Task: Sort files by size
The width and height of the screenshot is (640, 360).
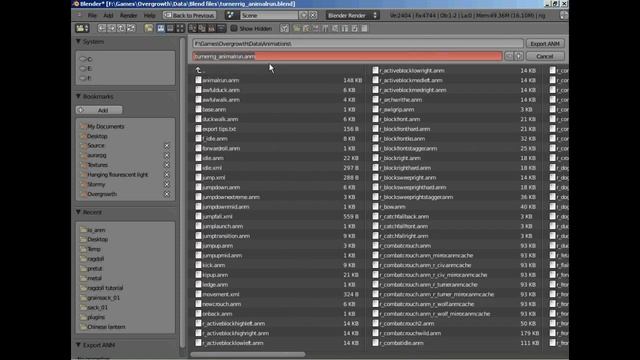Action: [x=221, y=28]
